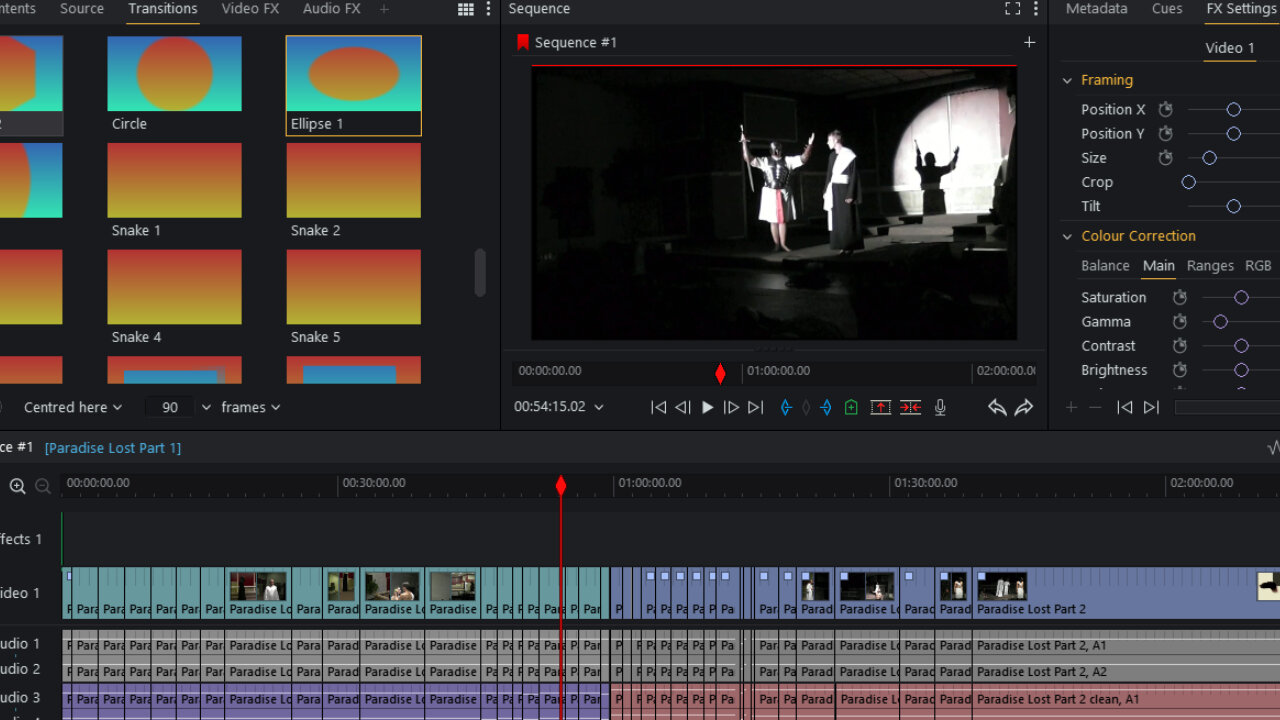The image size is (1280, 720).
Task: Click the green add cue marker icon
Action: (851, 407)
